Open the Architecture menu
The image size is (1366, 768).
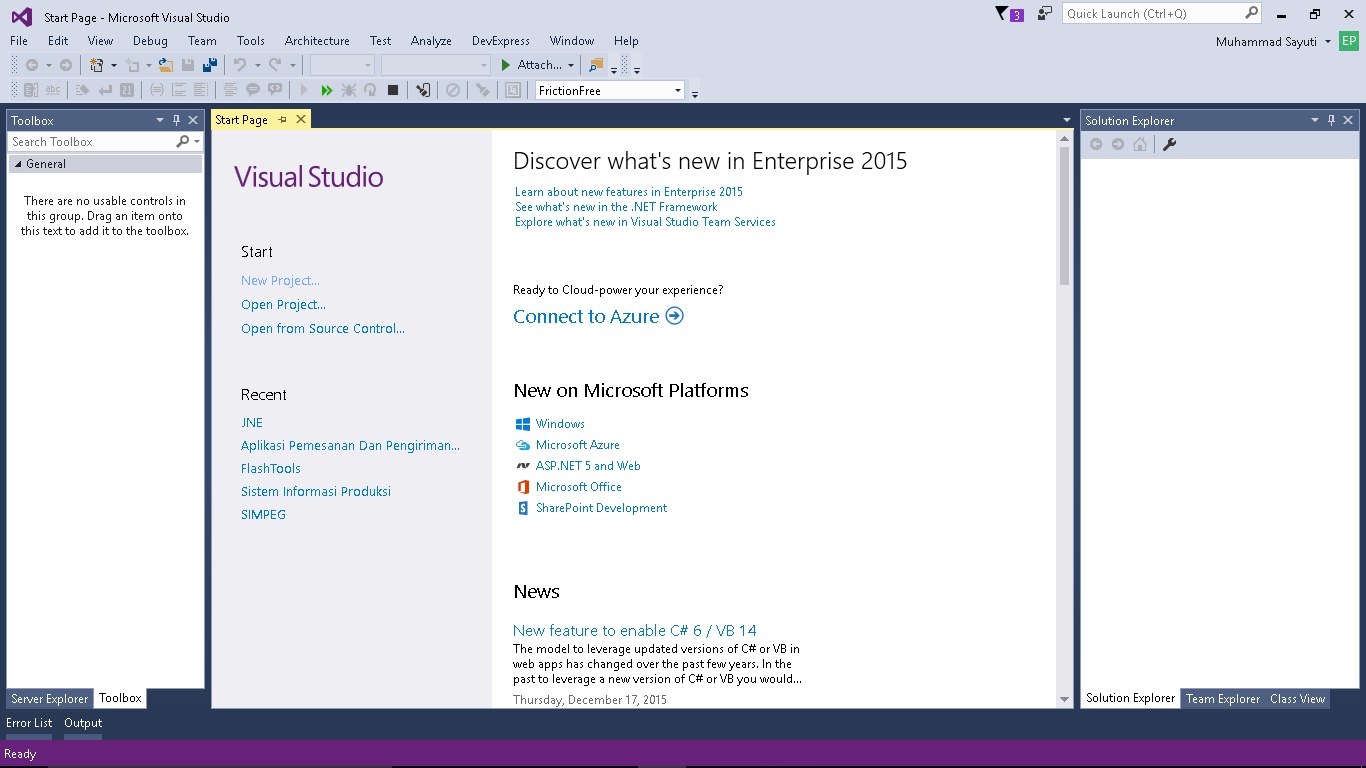tap(317, 41)
